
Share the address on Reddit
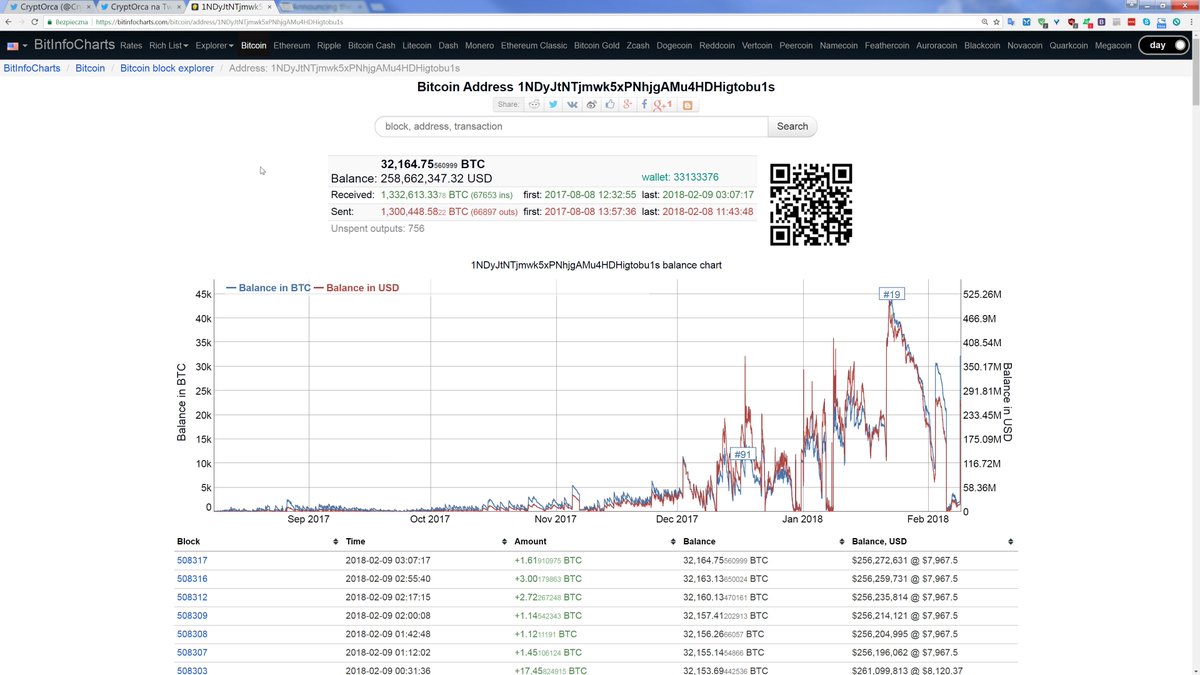[x=534, y=104]
